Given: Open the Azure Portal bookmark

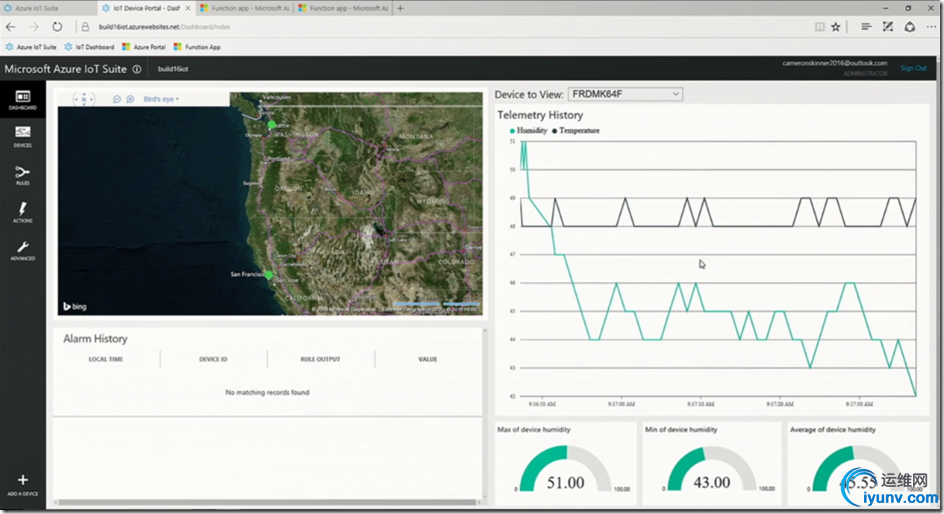Looking at the screenshot, I should pyautogui.click(x=144, y=47).
